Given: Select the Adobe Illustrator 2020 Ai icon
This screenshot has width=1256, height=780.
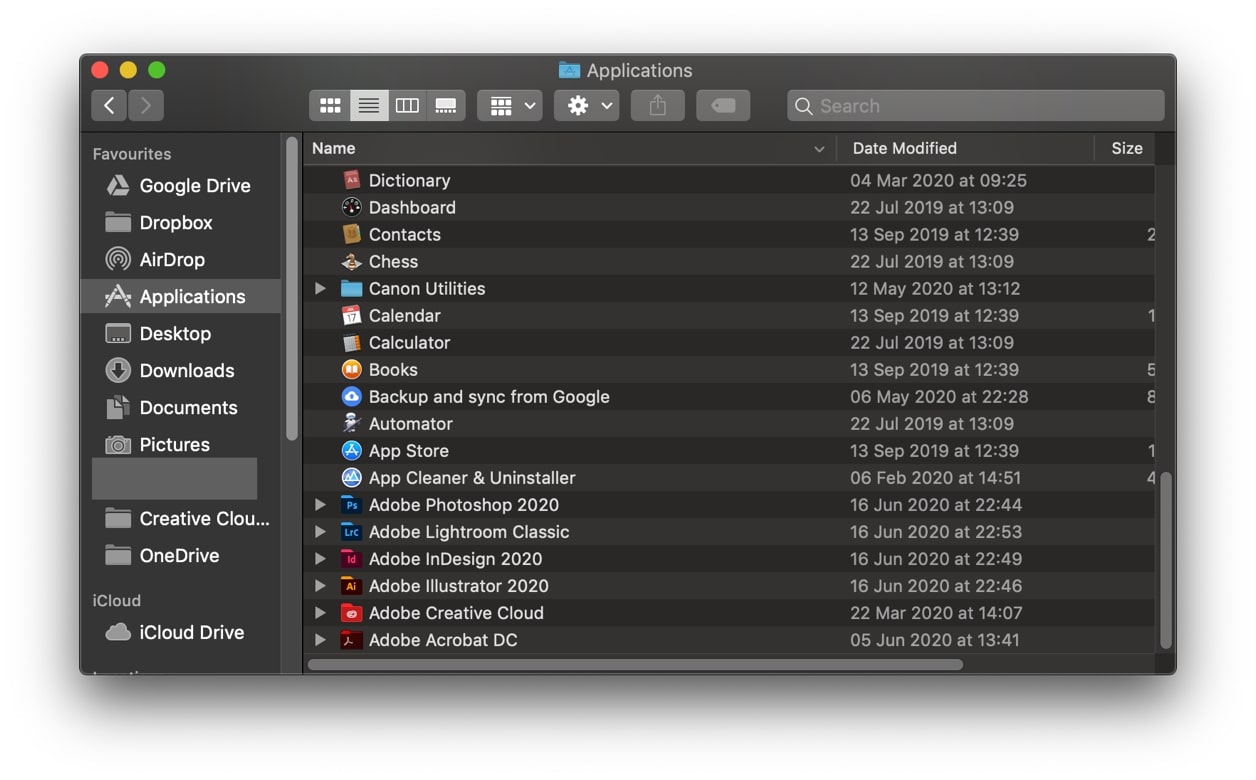Looking at the screenshot, I should pos(351,585).
